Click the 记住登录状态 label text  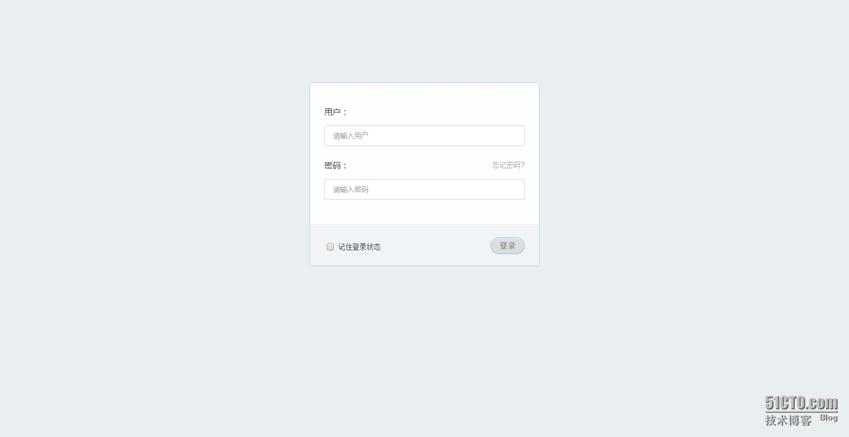click(360, 247)
